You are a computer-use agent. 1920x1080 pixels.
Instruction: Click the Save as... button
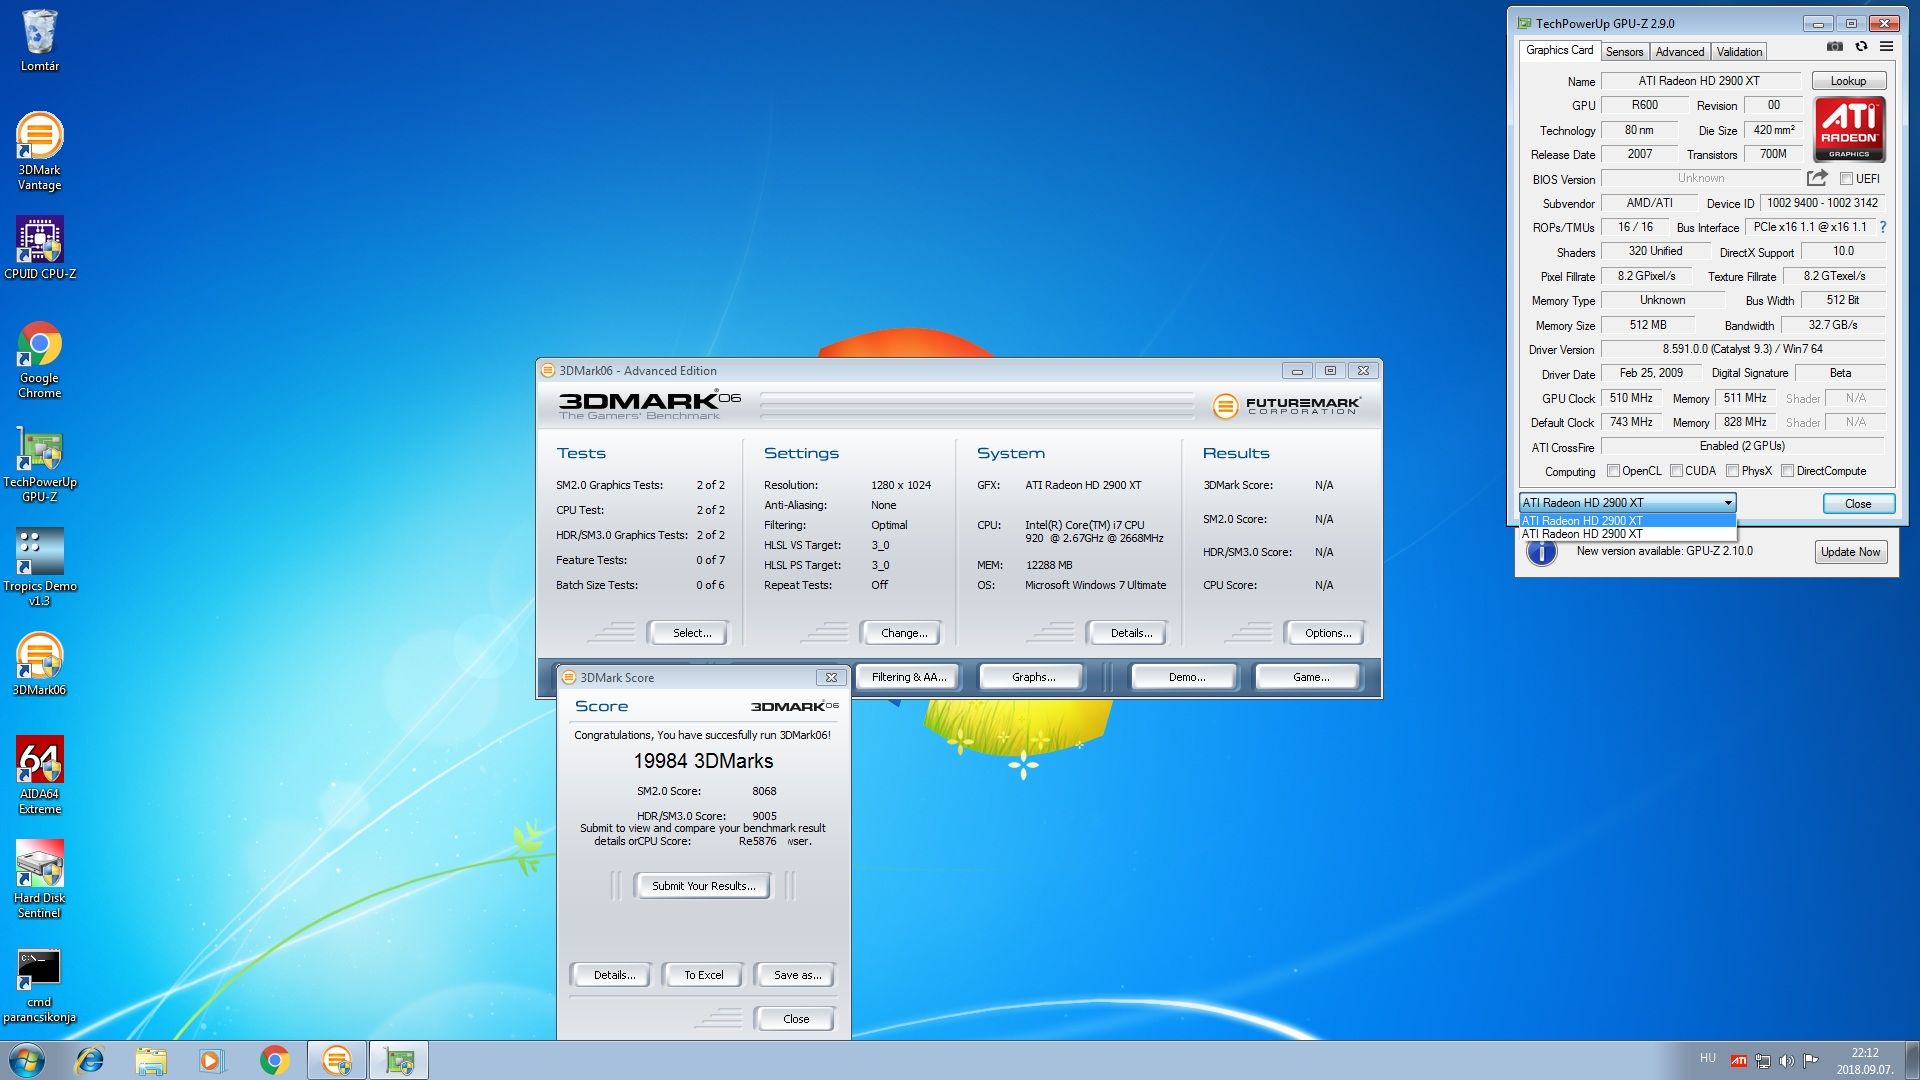pos(797,975)
